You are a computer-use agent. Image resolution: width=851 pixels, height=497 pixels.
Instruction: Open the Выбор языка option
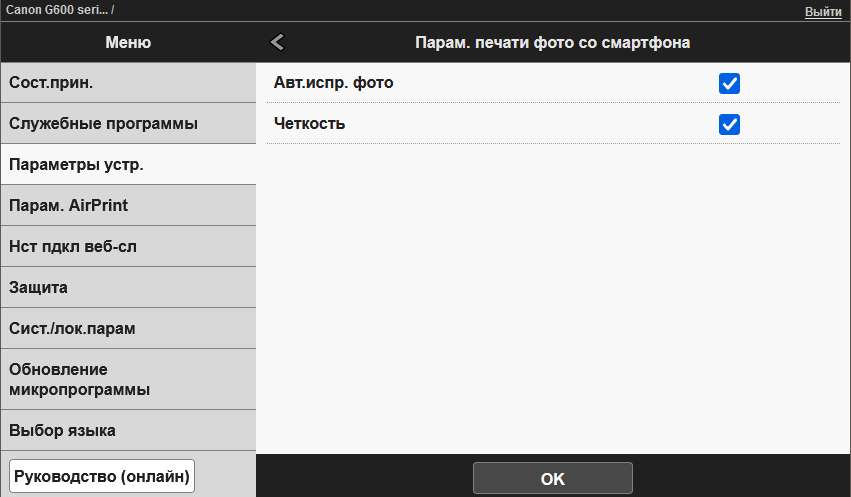pyautogui.click(x=128, y=430)
